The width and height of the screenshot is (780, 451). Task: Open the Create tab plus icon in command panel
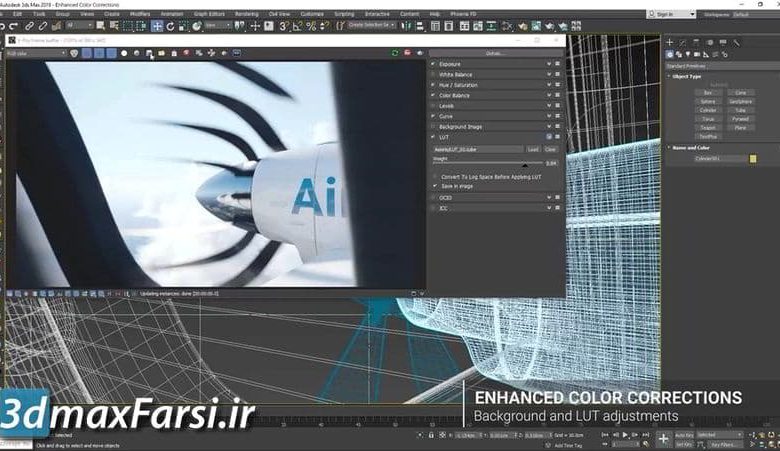coord(670,43)
